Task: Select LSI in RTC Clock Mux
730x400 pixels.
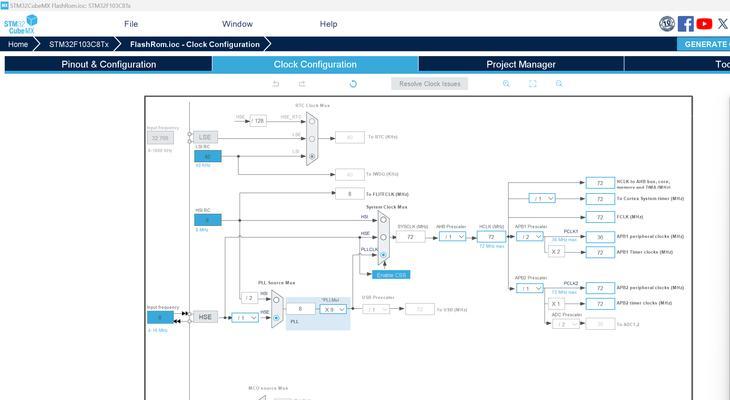Action: tap(312, 156)
